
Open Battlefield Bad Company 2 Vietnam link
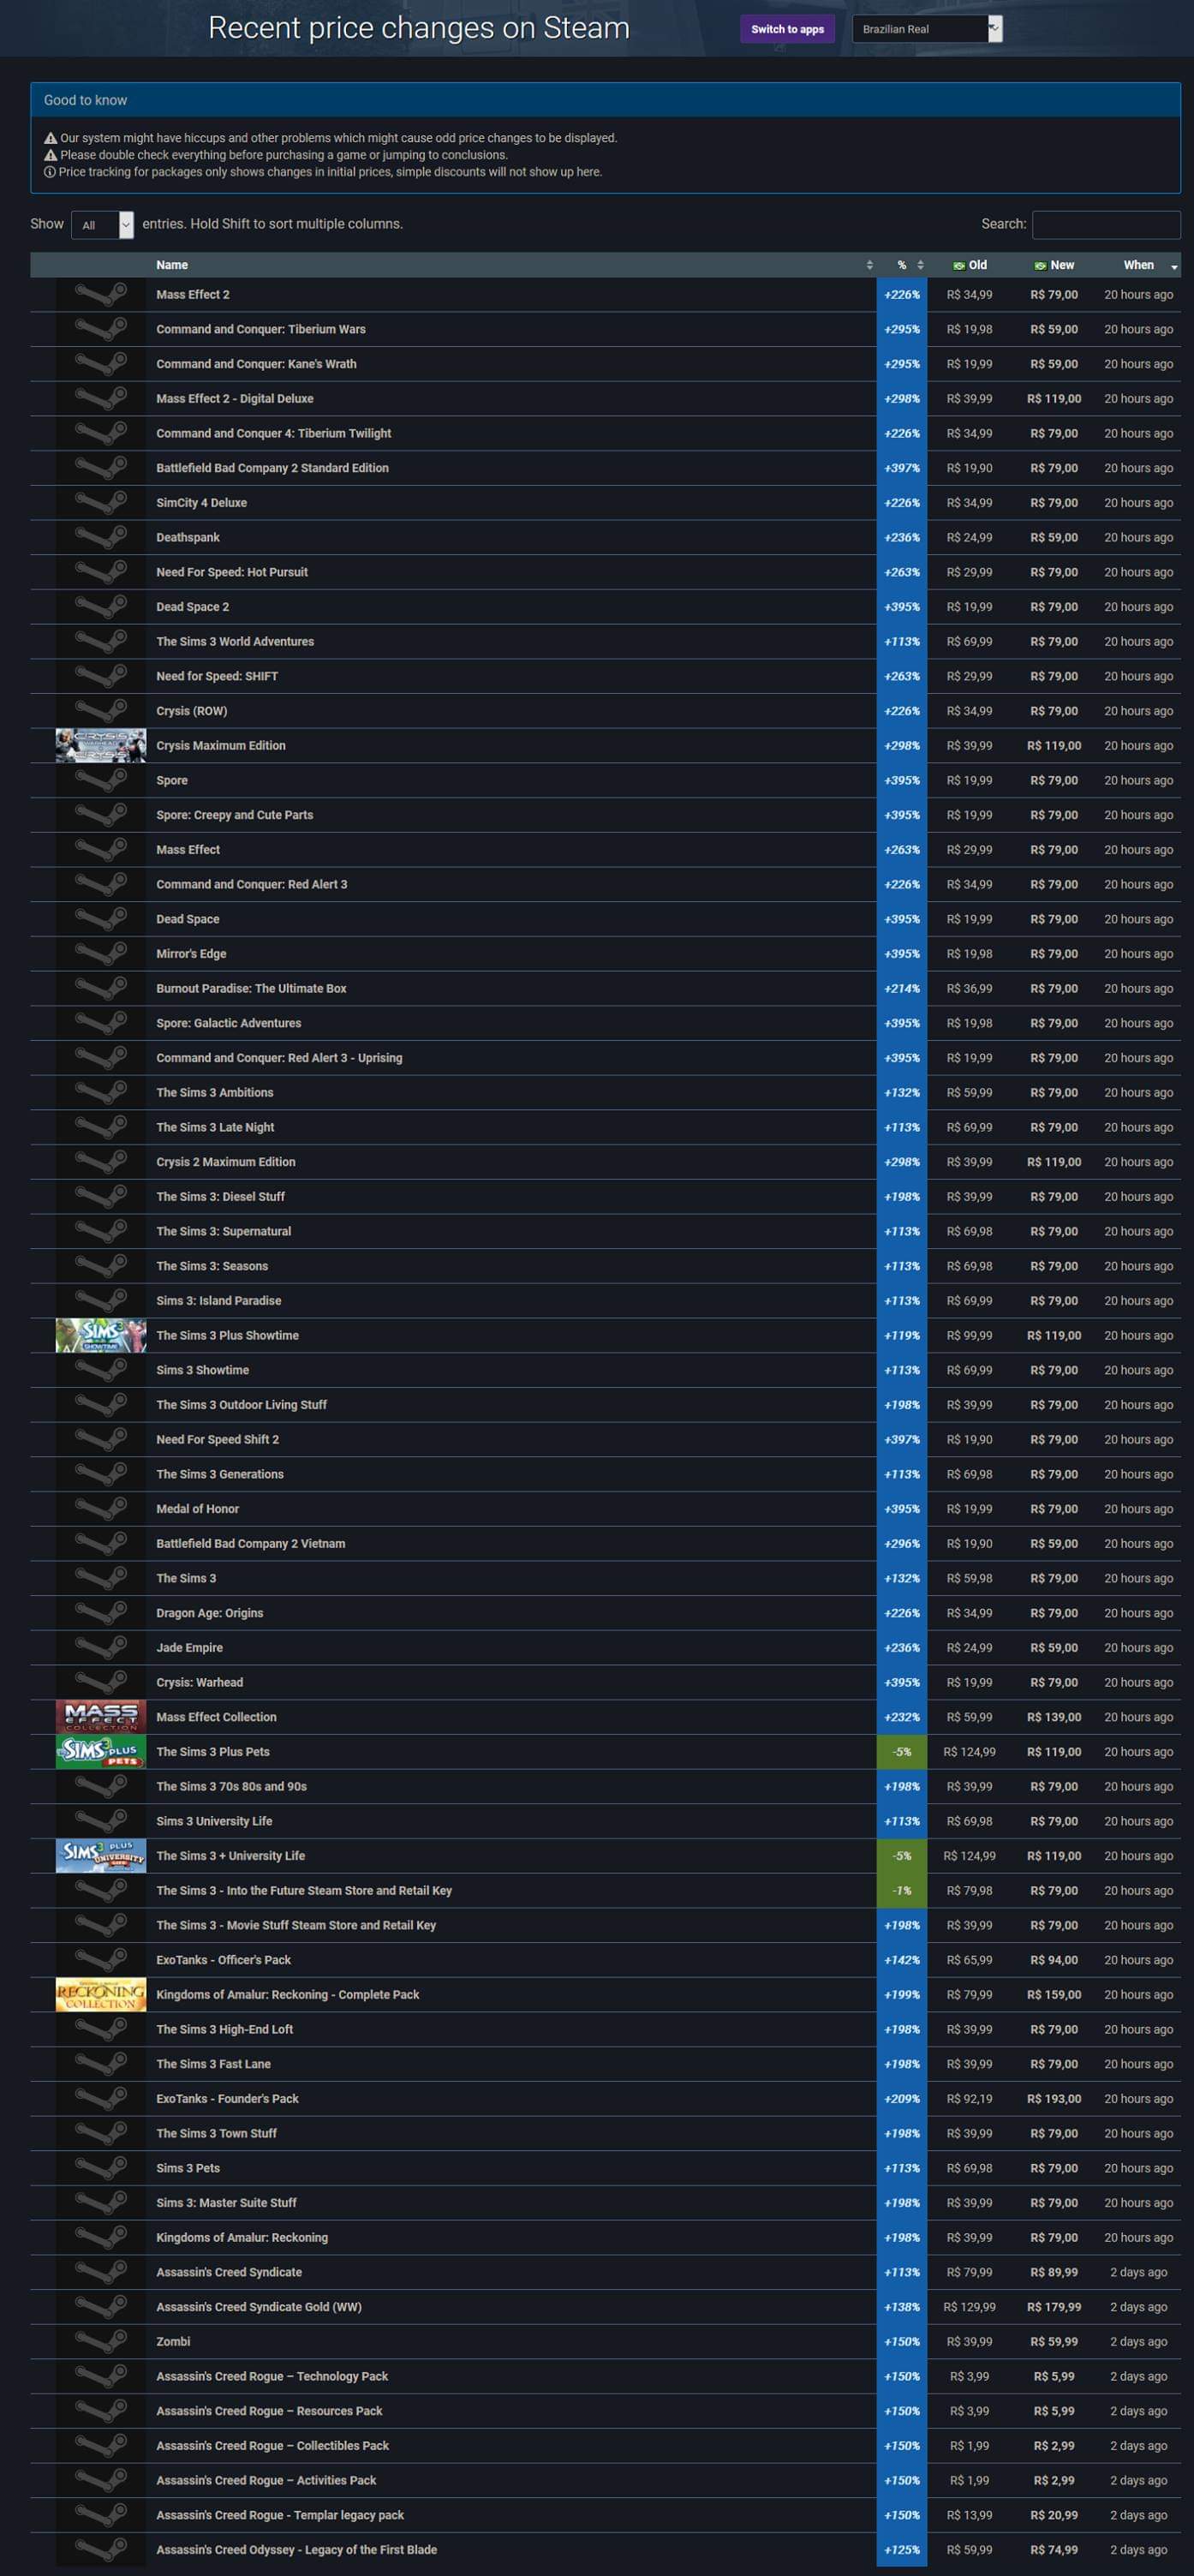251,1544
